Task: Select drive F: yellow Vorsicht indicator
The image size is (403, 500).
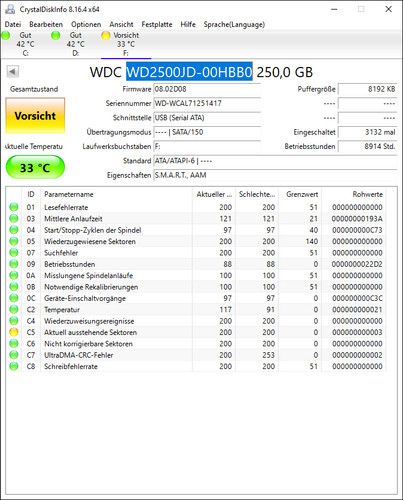Action: [106, 35]
